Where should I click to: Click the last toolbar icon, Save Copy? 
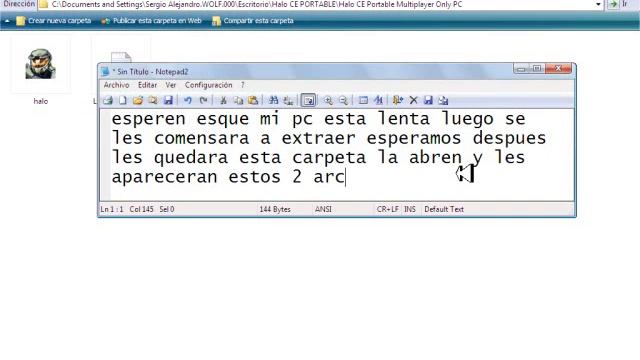(x=443, y=100)
